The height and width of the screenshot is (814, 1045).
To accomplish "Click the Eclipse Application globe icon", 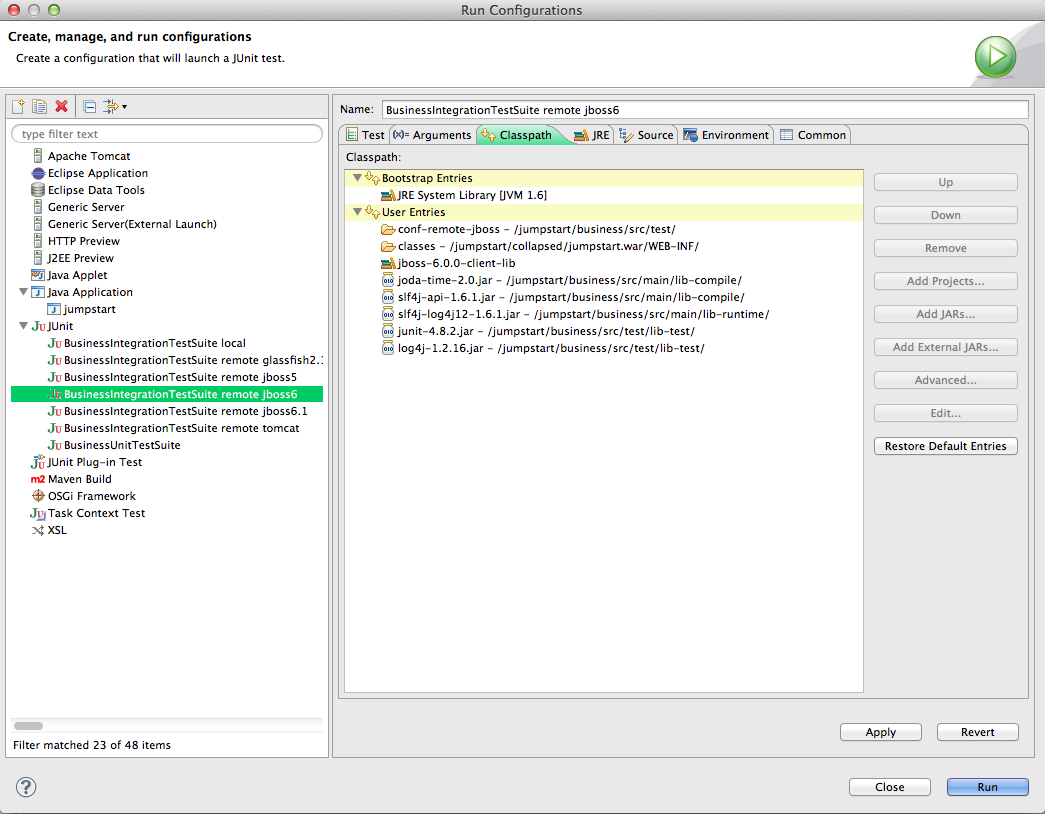I will (38, 173).
